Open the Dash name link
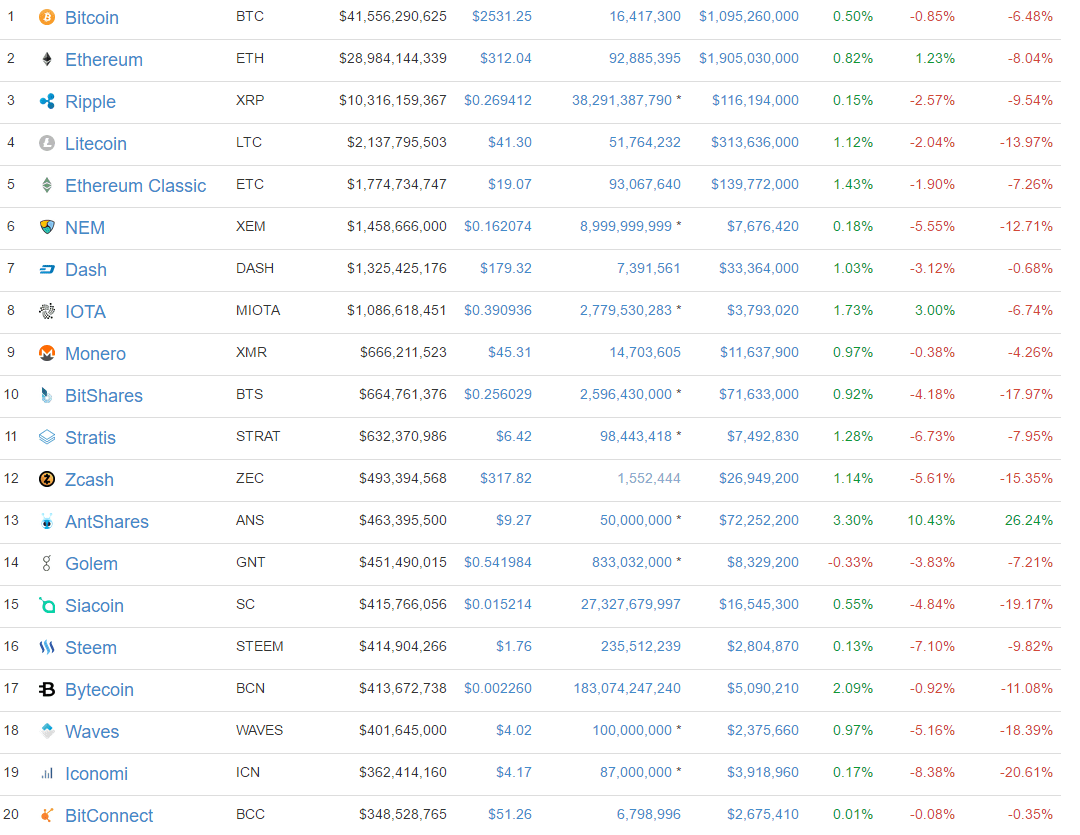Viewport: 1080px width, 835px height. click(85, 270)
